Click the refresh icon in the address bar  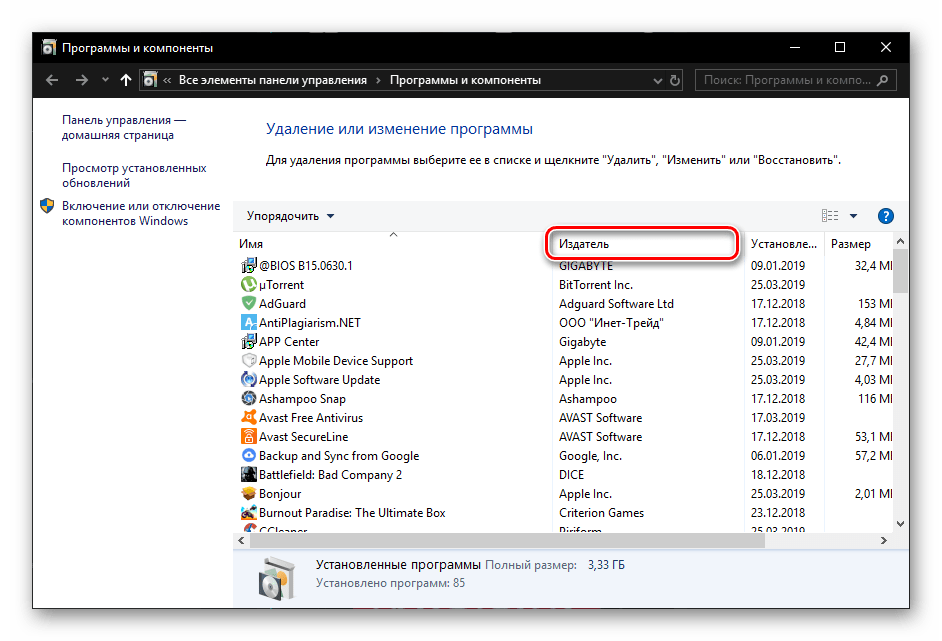coord(676,80)
